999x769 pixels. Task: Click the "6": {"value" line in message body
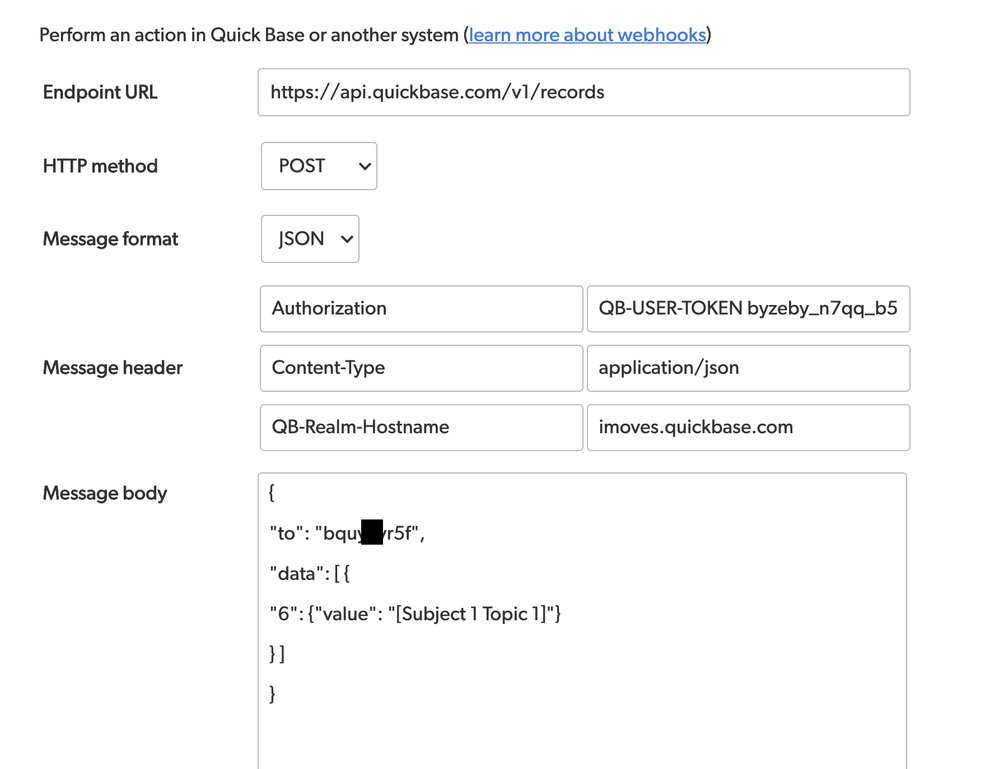(415, 614)
